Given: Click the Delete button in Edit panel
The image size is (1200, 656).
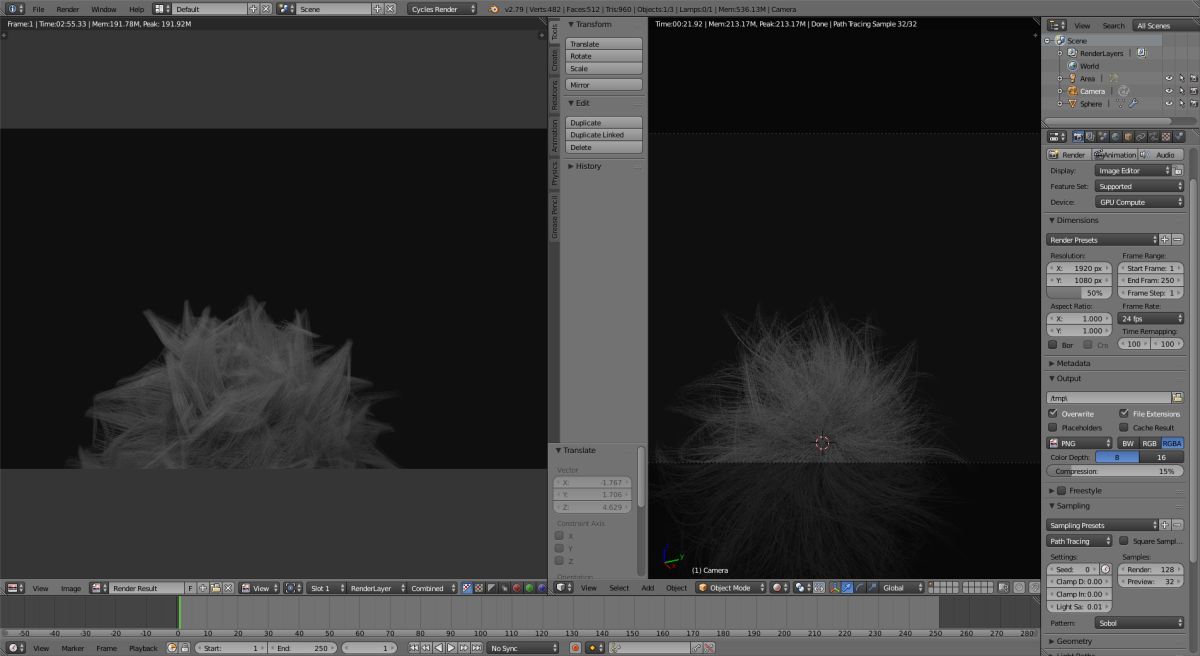Looking at the screenshot, I should click(x=604, y=147).
